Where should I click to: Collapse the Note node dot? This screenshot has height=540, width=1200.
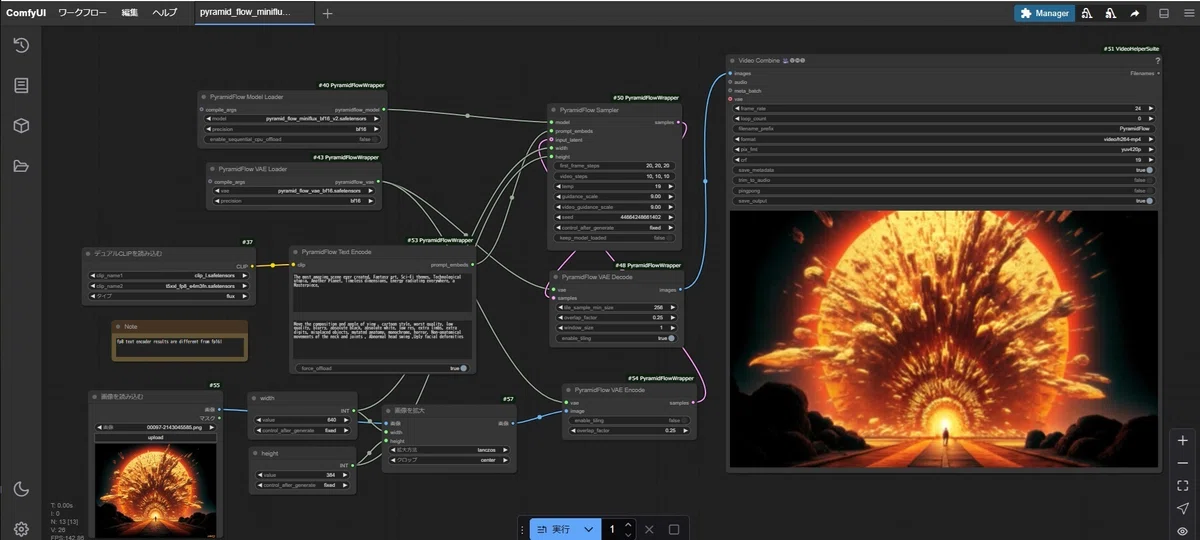[118, 326]
